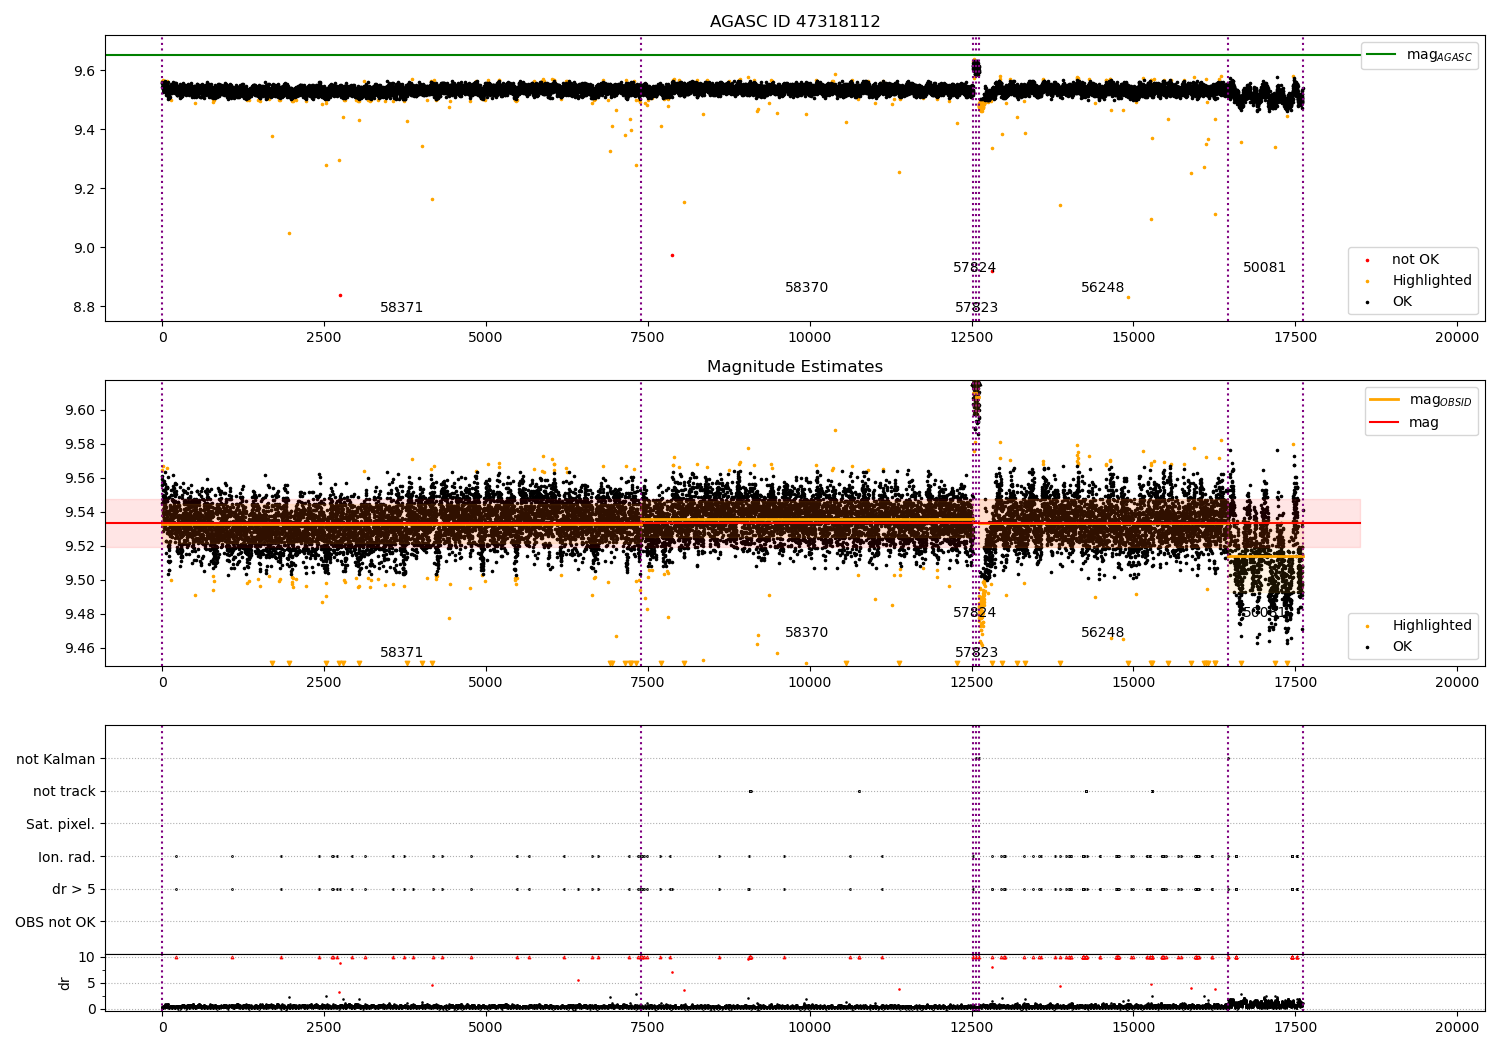Click the 'dr > 5' row label
1500x1050 pixels.
[x=74, y=889]
